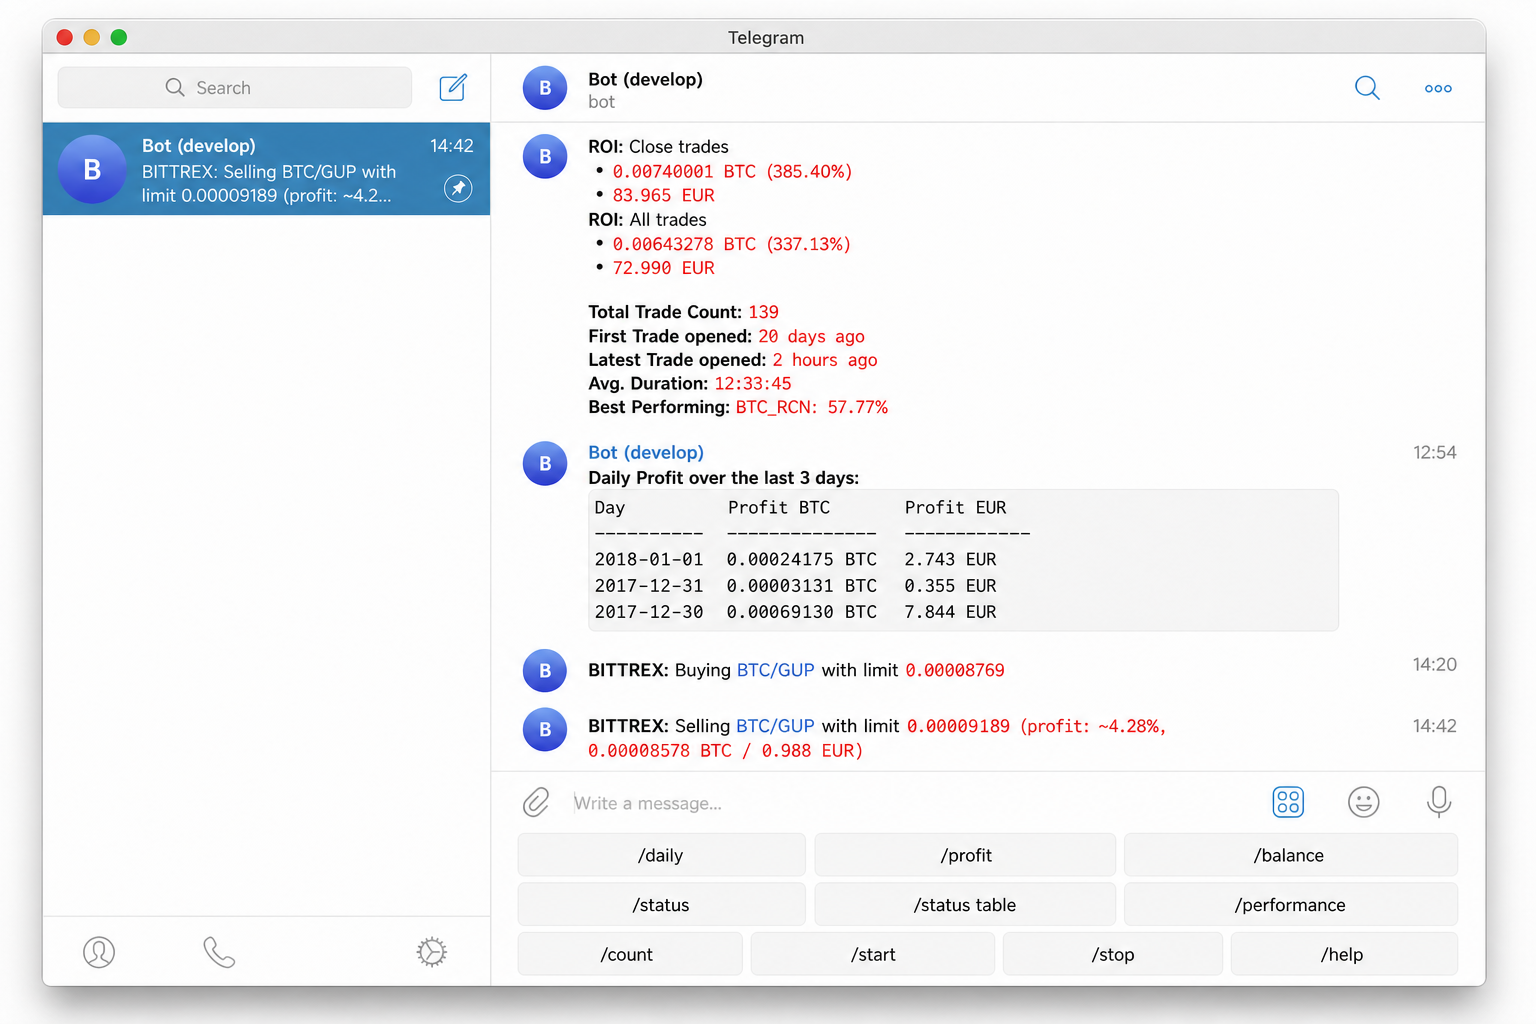Toggle the bot keyboard grid icon
This screenshot has width=1536, height=1024.
point(1288,802)
